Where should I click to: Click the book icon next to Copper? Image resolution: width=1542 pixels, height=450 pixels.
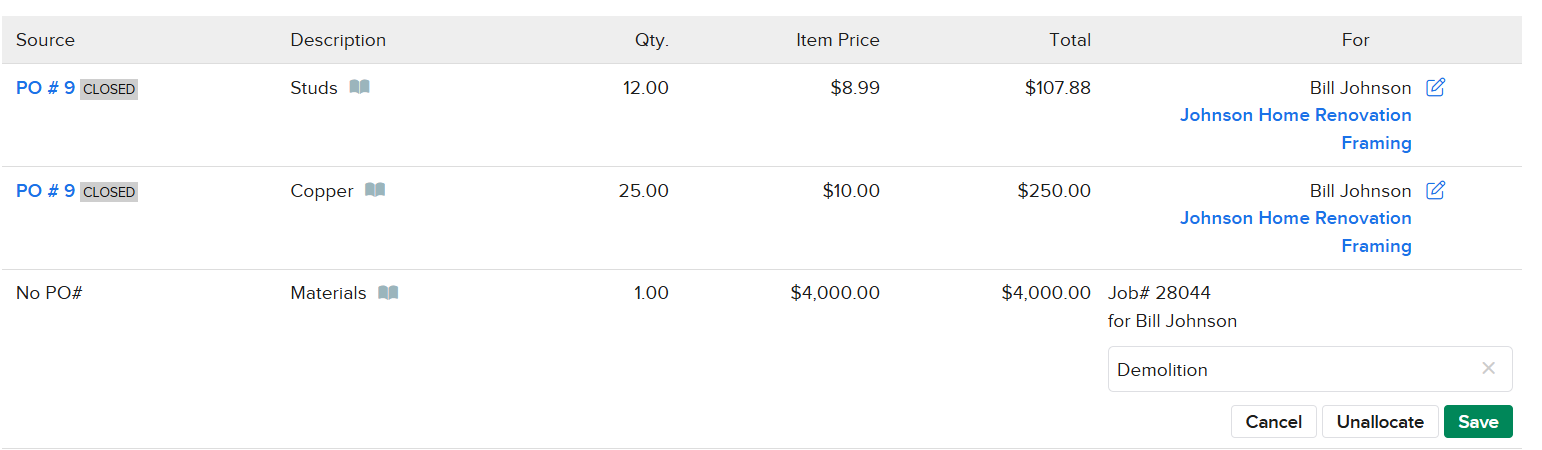(375, 190)
